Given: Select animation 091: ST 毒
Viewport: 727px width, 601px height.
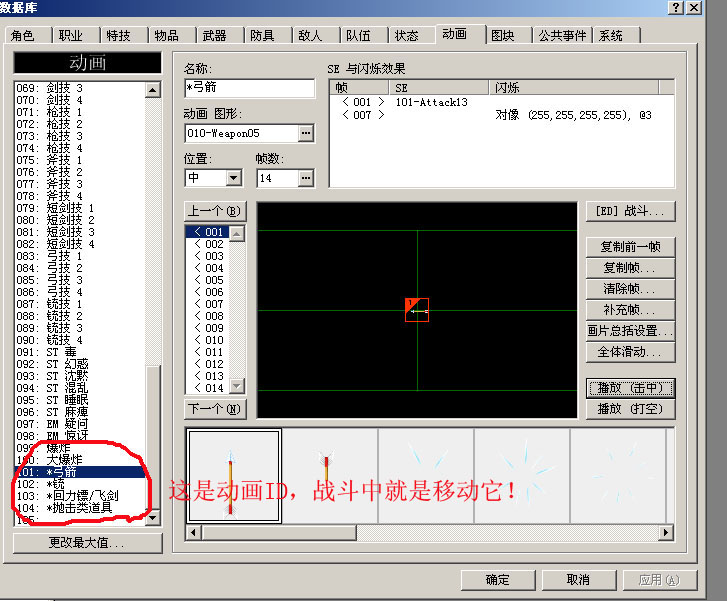Looking at the screenshot, I should (80, 352).
